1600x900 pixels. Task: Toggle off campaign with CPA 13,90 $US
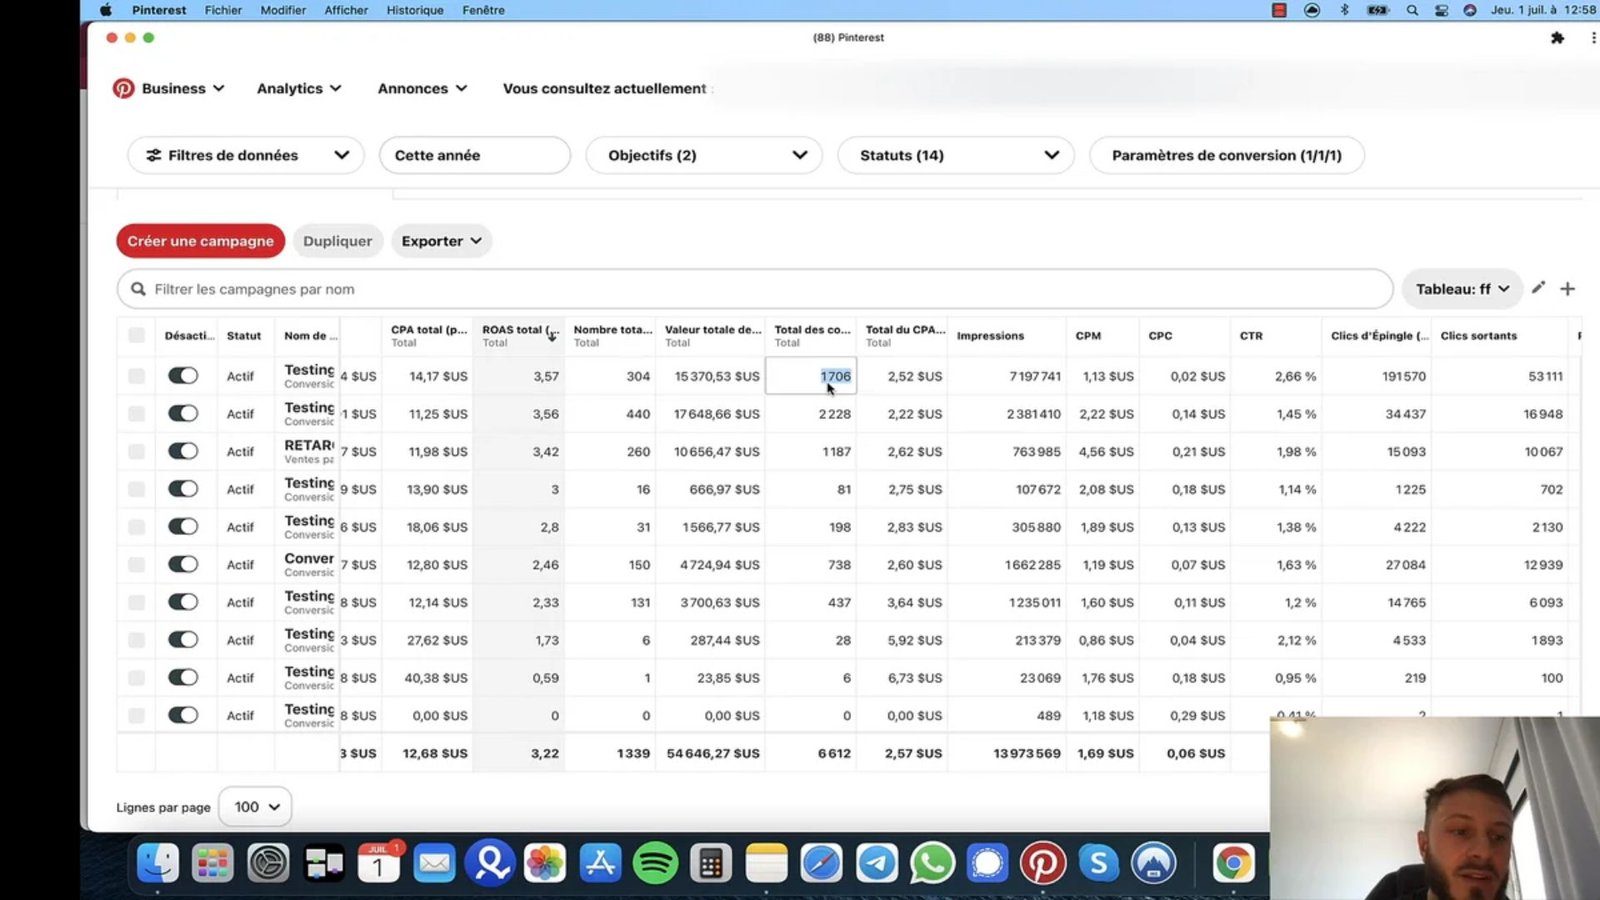point(183,489)
